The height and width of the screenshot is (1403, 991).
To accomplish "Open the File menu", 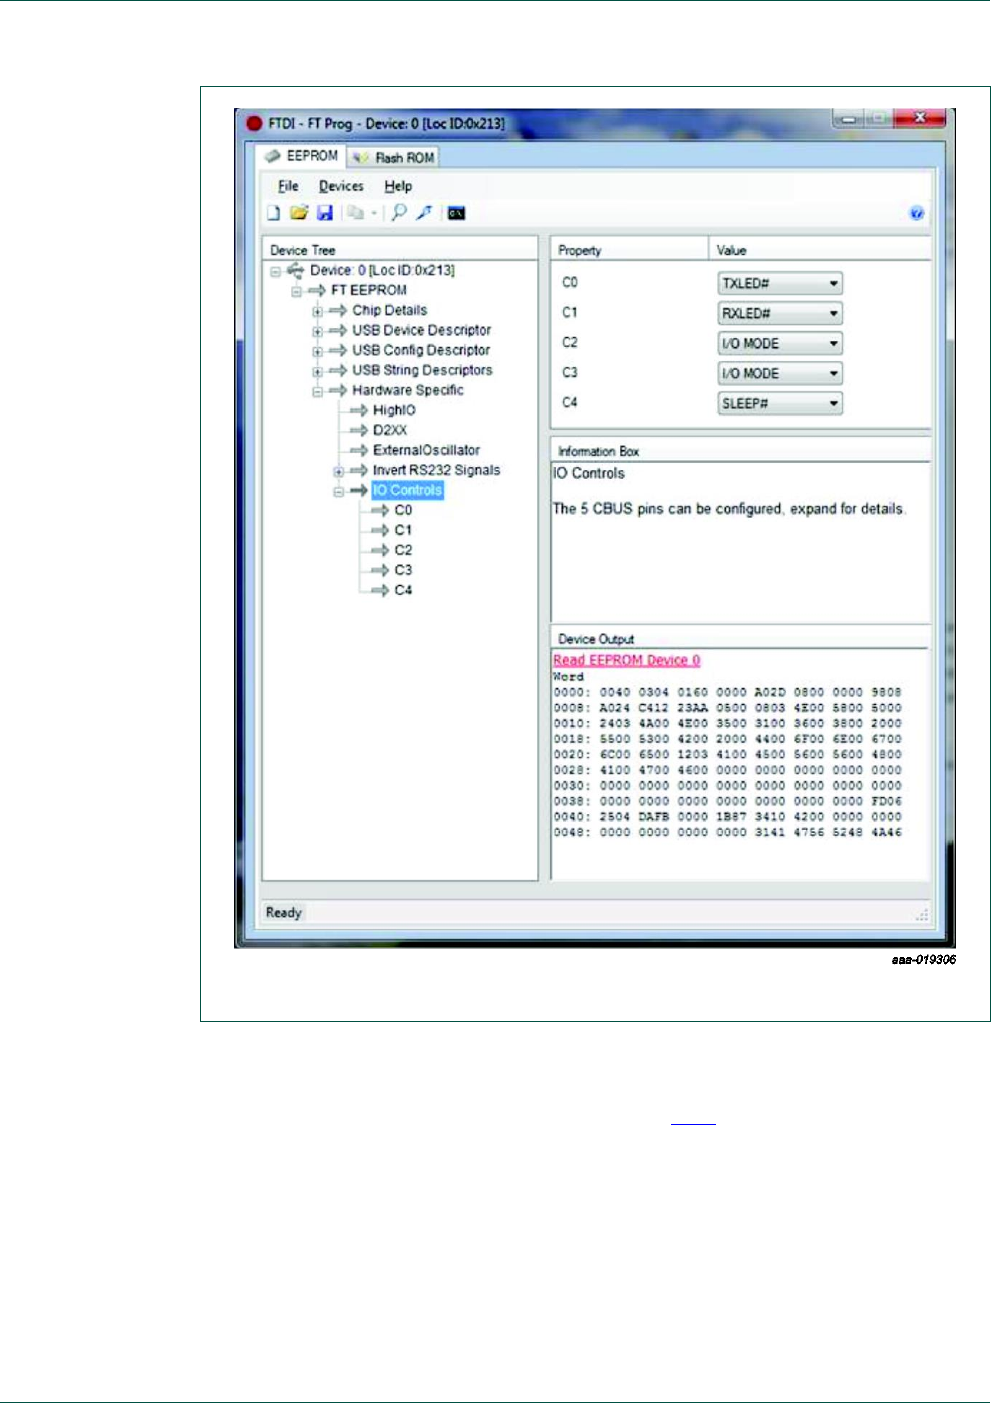I will click(x=288, y=186).
